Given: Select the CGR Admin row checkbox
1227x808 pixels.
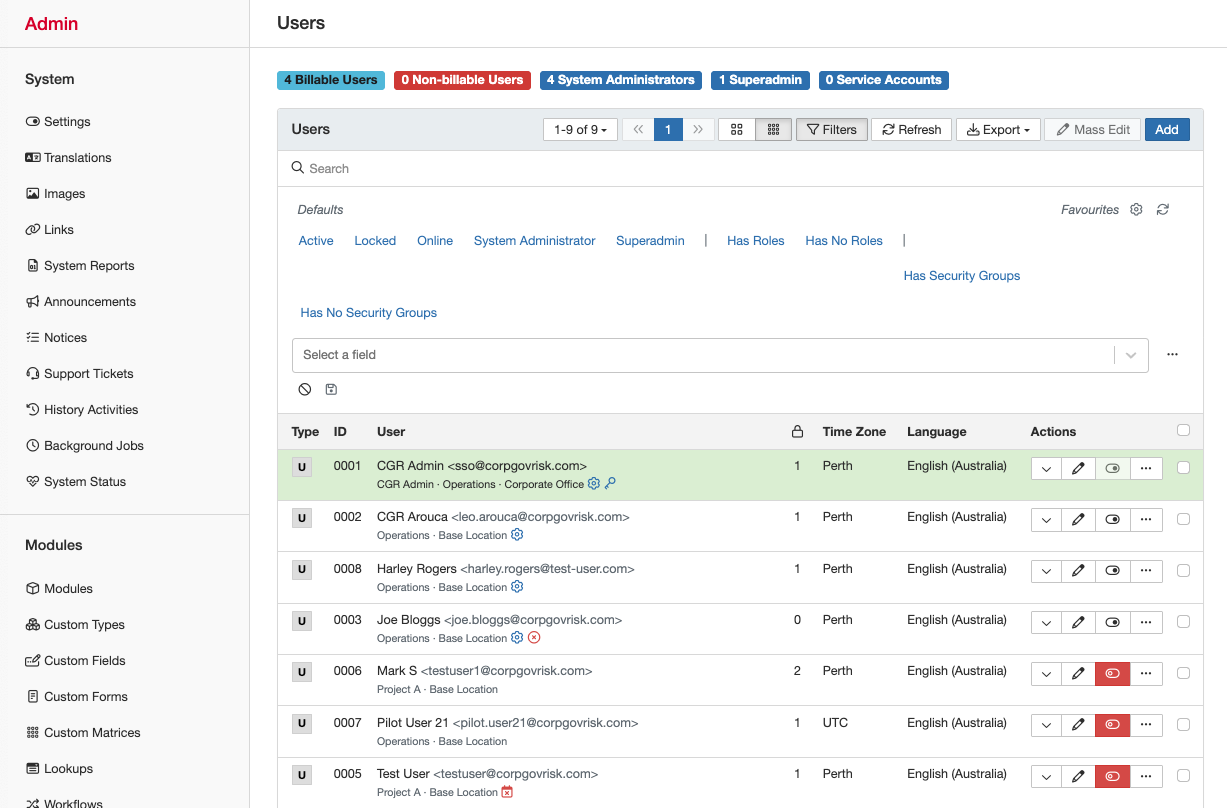Looking at the screenshot, I should 1184,467.
